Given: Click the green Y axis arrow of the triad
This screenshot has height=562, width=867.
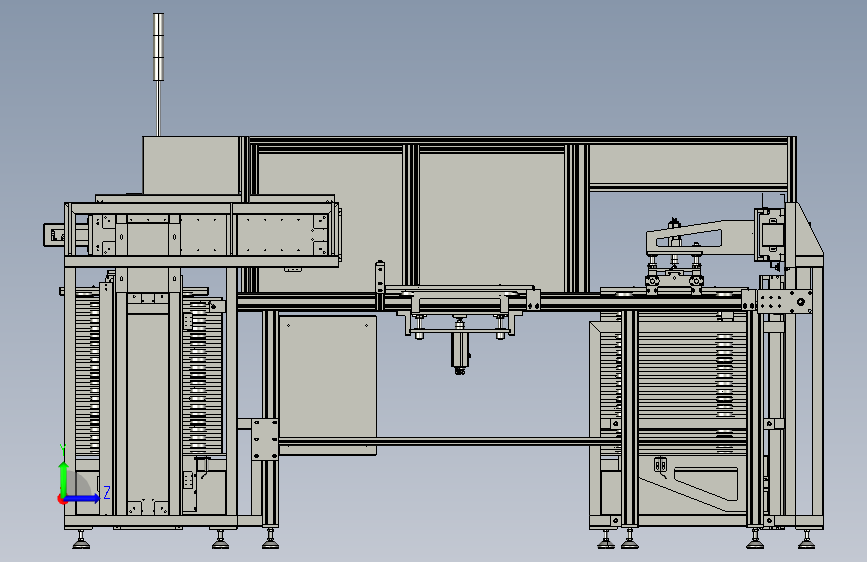Looking at the screenshot, I should tap(64, 478).
